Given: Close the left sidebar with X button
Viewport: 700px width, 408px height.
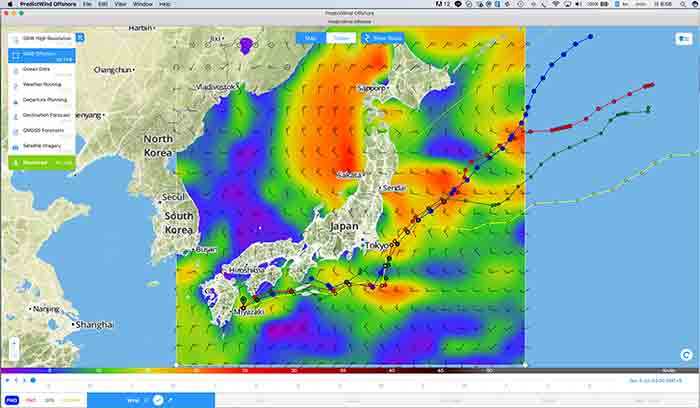Looking at the screenshot, I should point(80,38).
